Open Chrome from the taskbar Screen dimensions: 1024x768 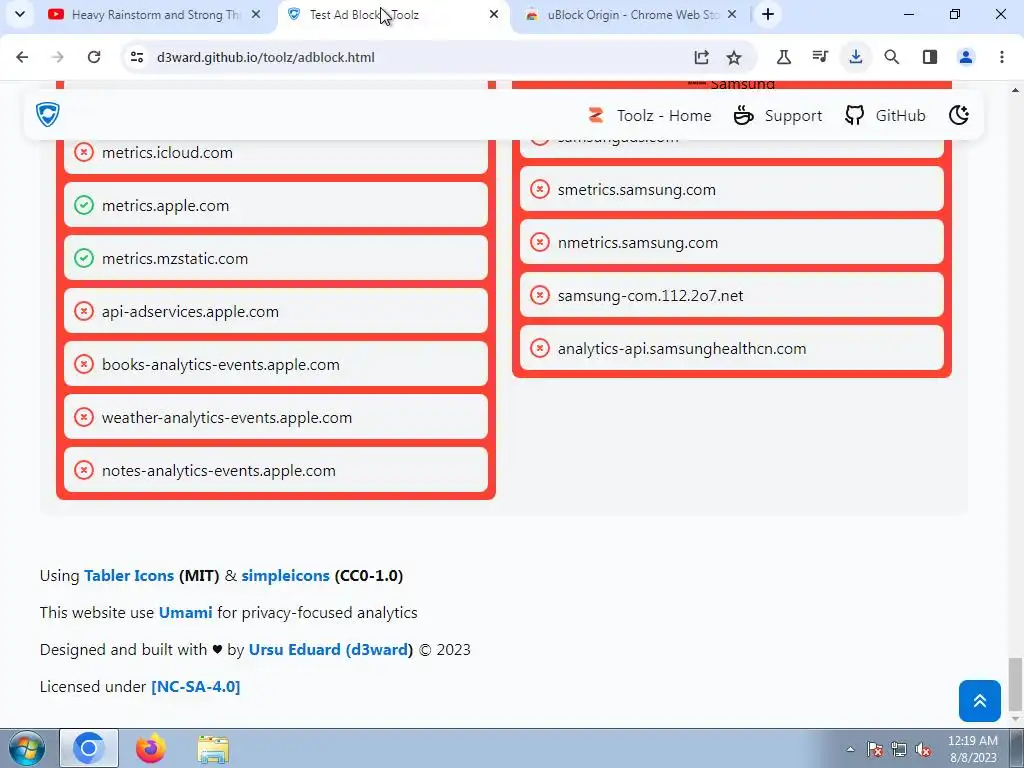click(x=89, y=748)
